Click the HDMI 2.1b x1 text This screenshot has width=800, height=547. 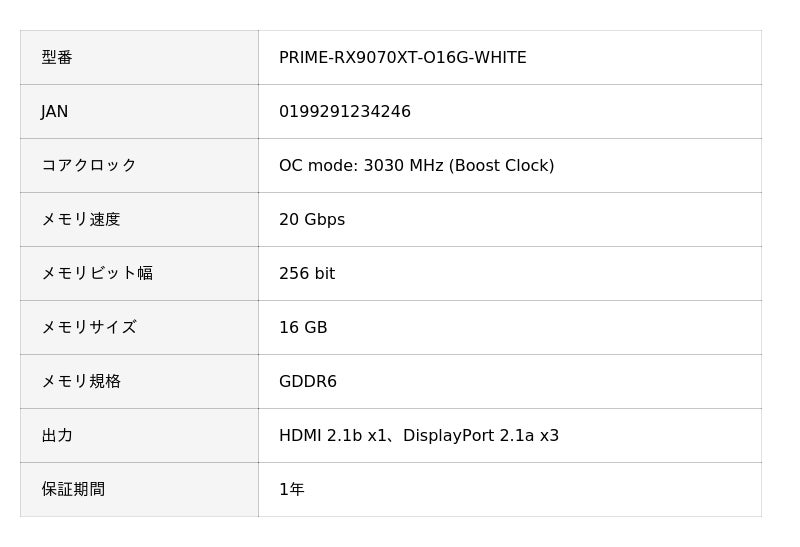(333, 436)
